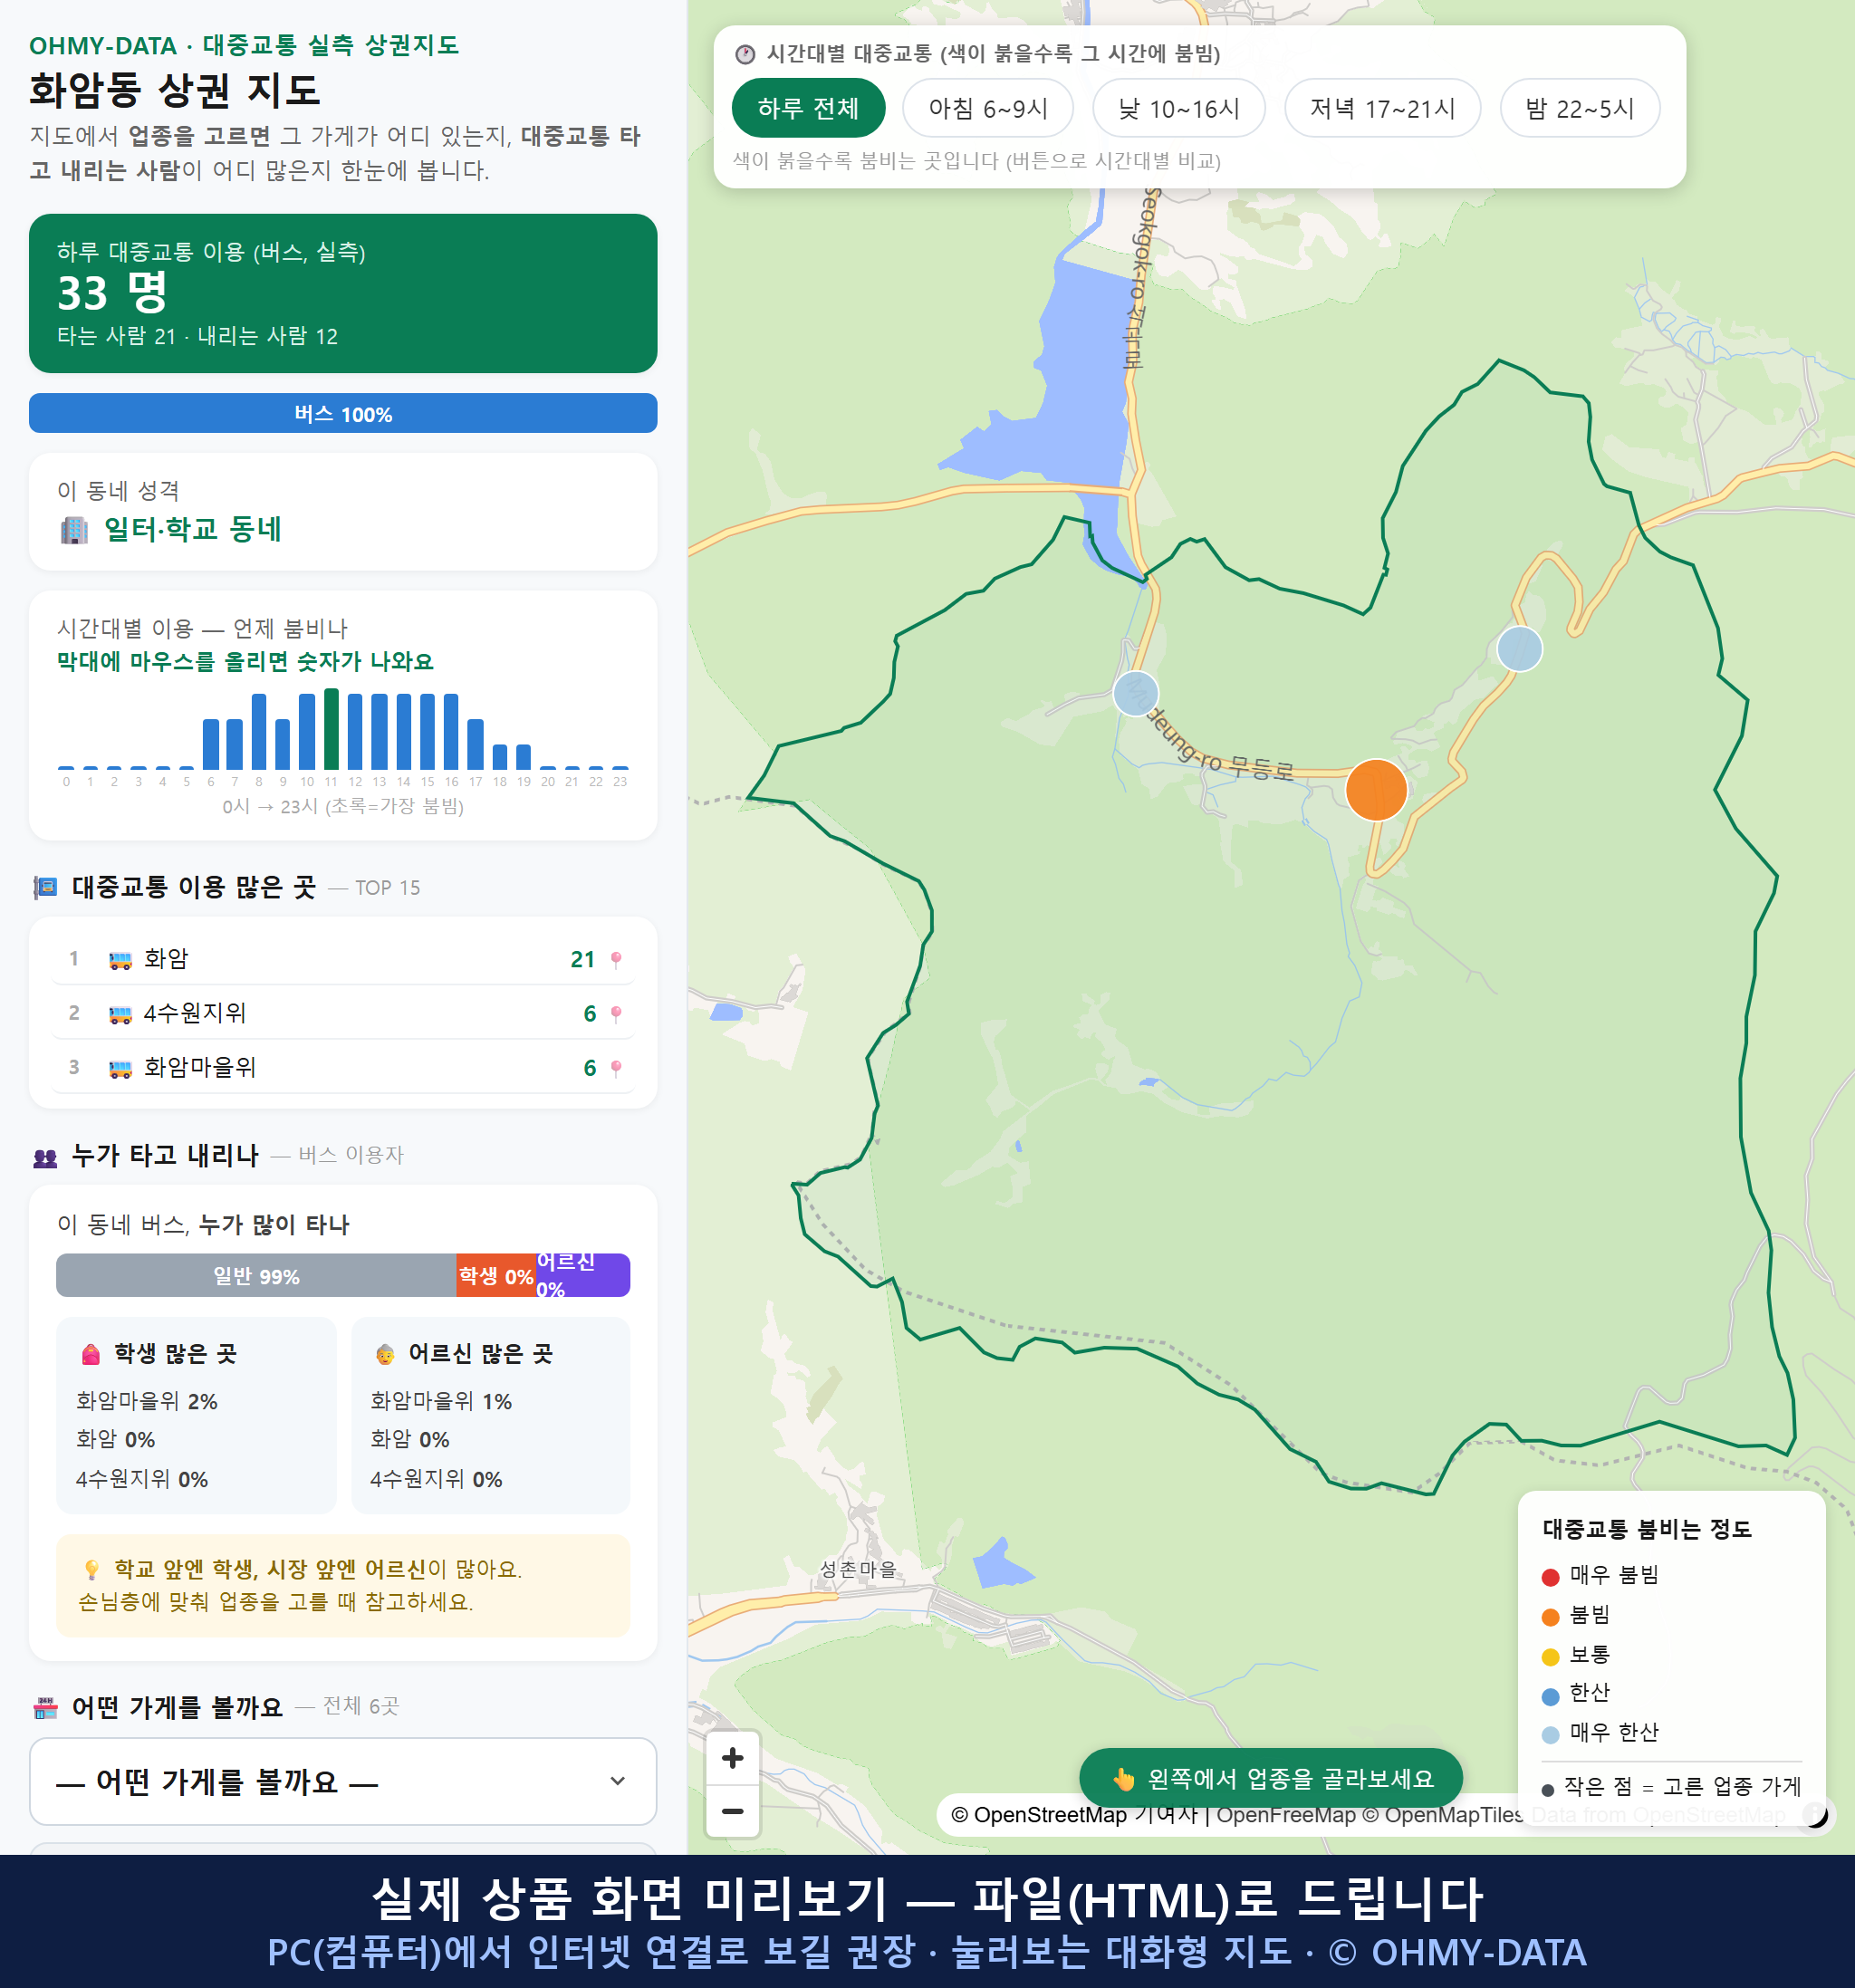Click the bus icon in the 화암 row
The width and height of the screenshot is (1855, 1988).
[x=120, y=960]
